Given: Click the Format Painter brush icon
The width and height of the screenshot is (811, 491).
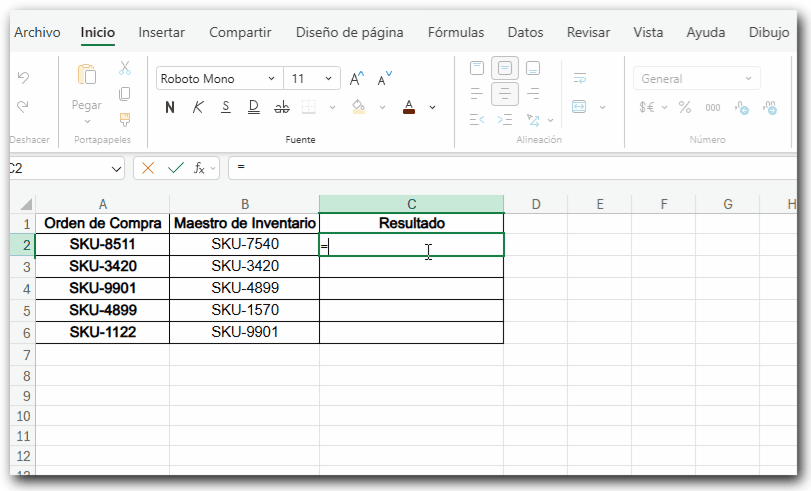Looking at the screenshot, I should pos(125,120).
